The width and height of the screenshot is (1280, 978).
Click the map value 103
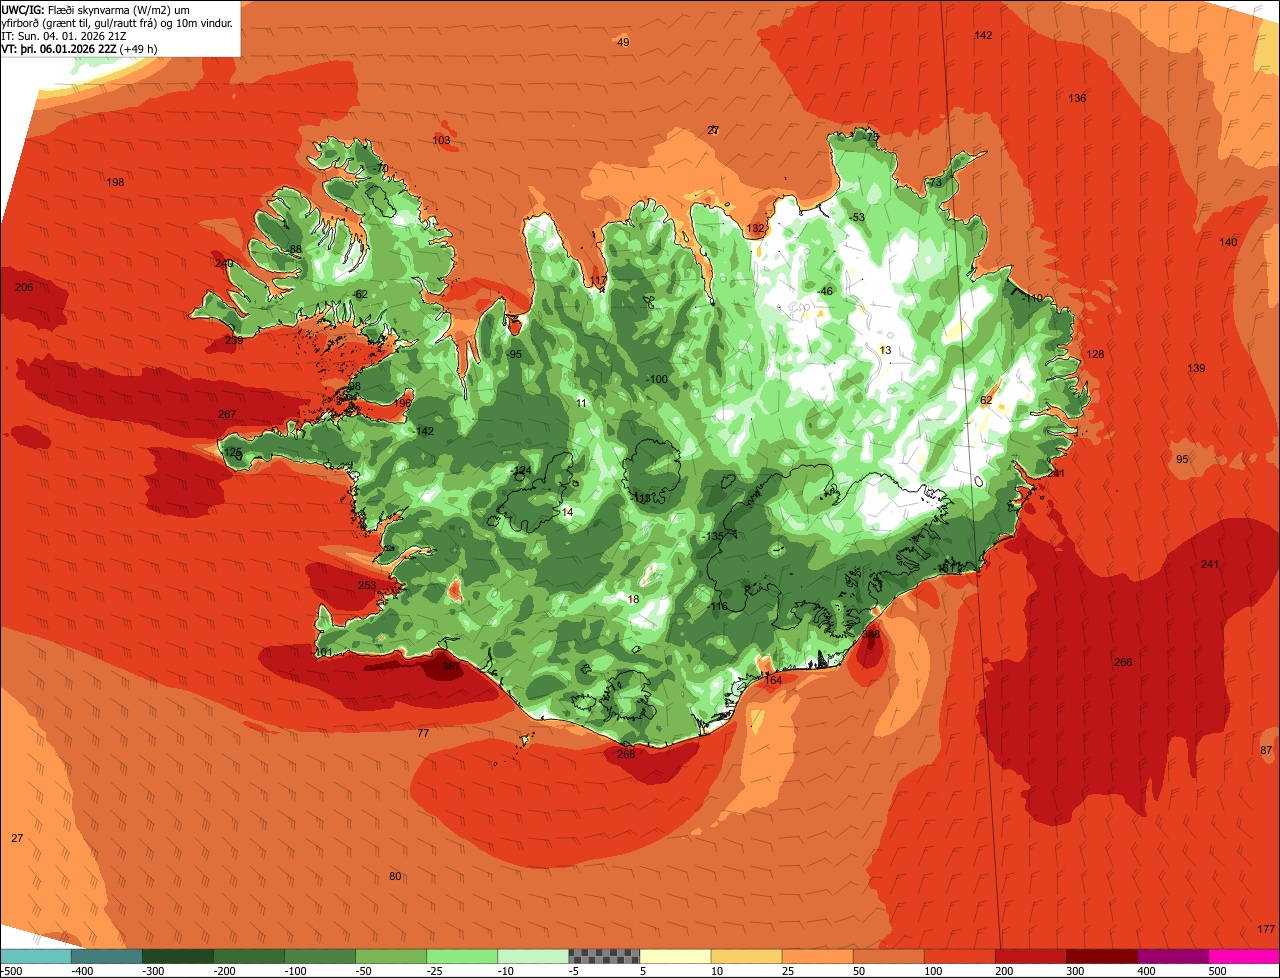pyautogui.click(x=441, y=140)
